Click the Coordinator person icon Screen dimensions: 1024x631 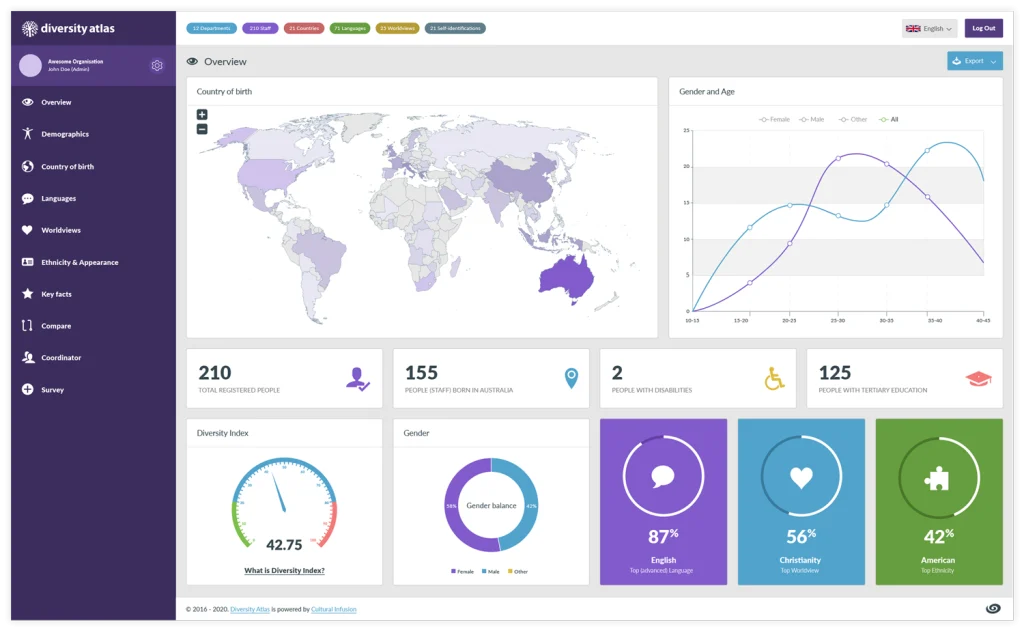tap(27, 357)
